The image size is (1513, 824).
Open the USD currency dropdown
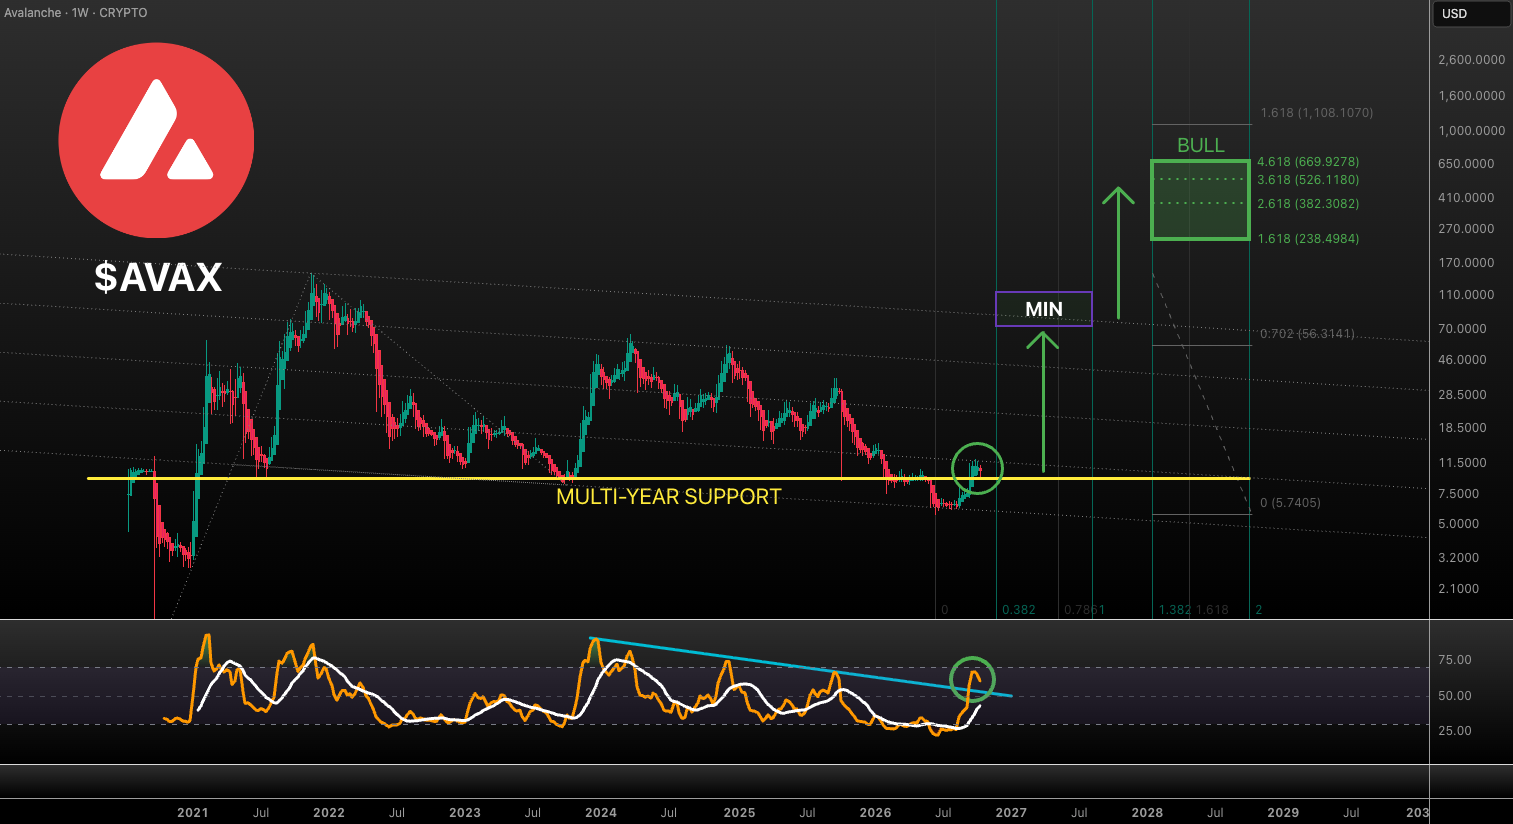click(x=1471, y=14)
